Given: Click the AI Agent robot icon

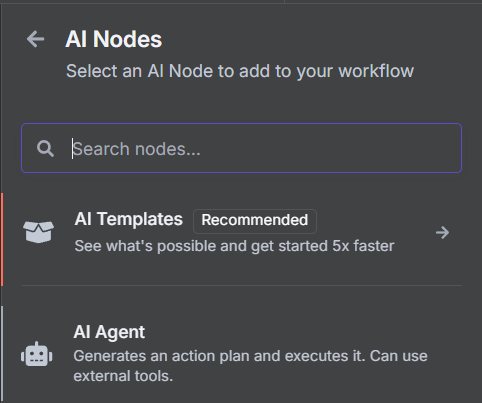Looking at the screenshot, I should (x=37, y=354).
